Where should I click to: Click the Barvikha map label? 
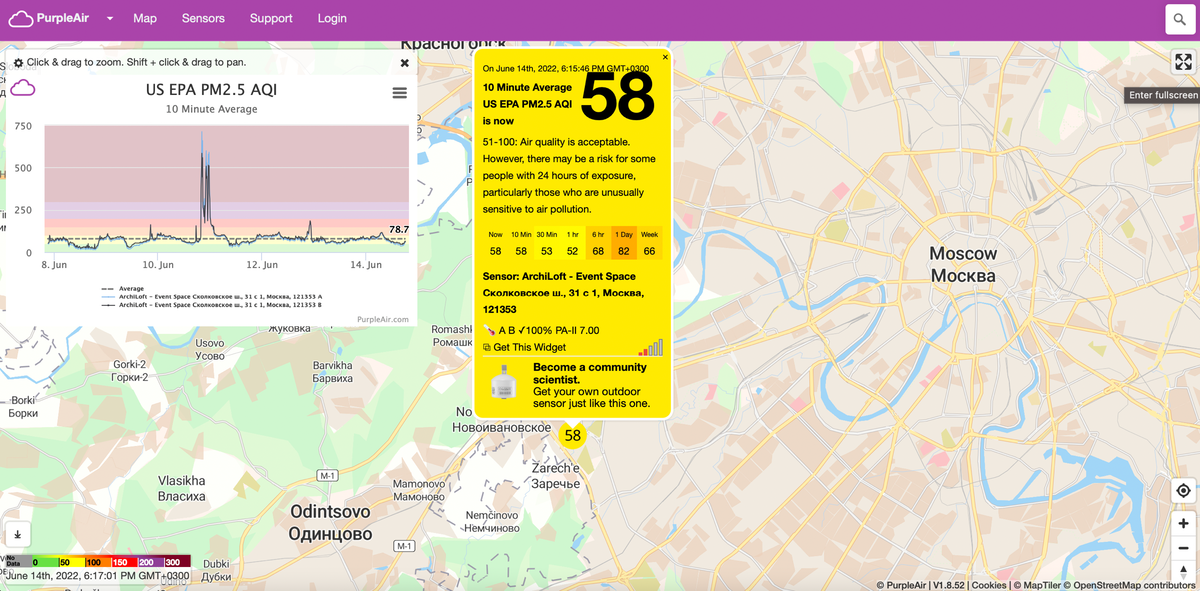(332, 372)
